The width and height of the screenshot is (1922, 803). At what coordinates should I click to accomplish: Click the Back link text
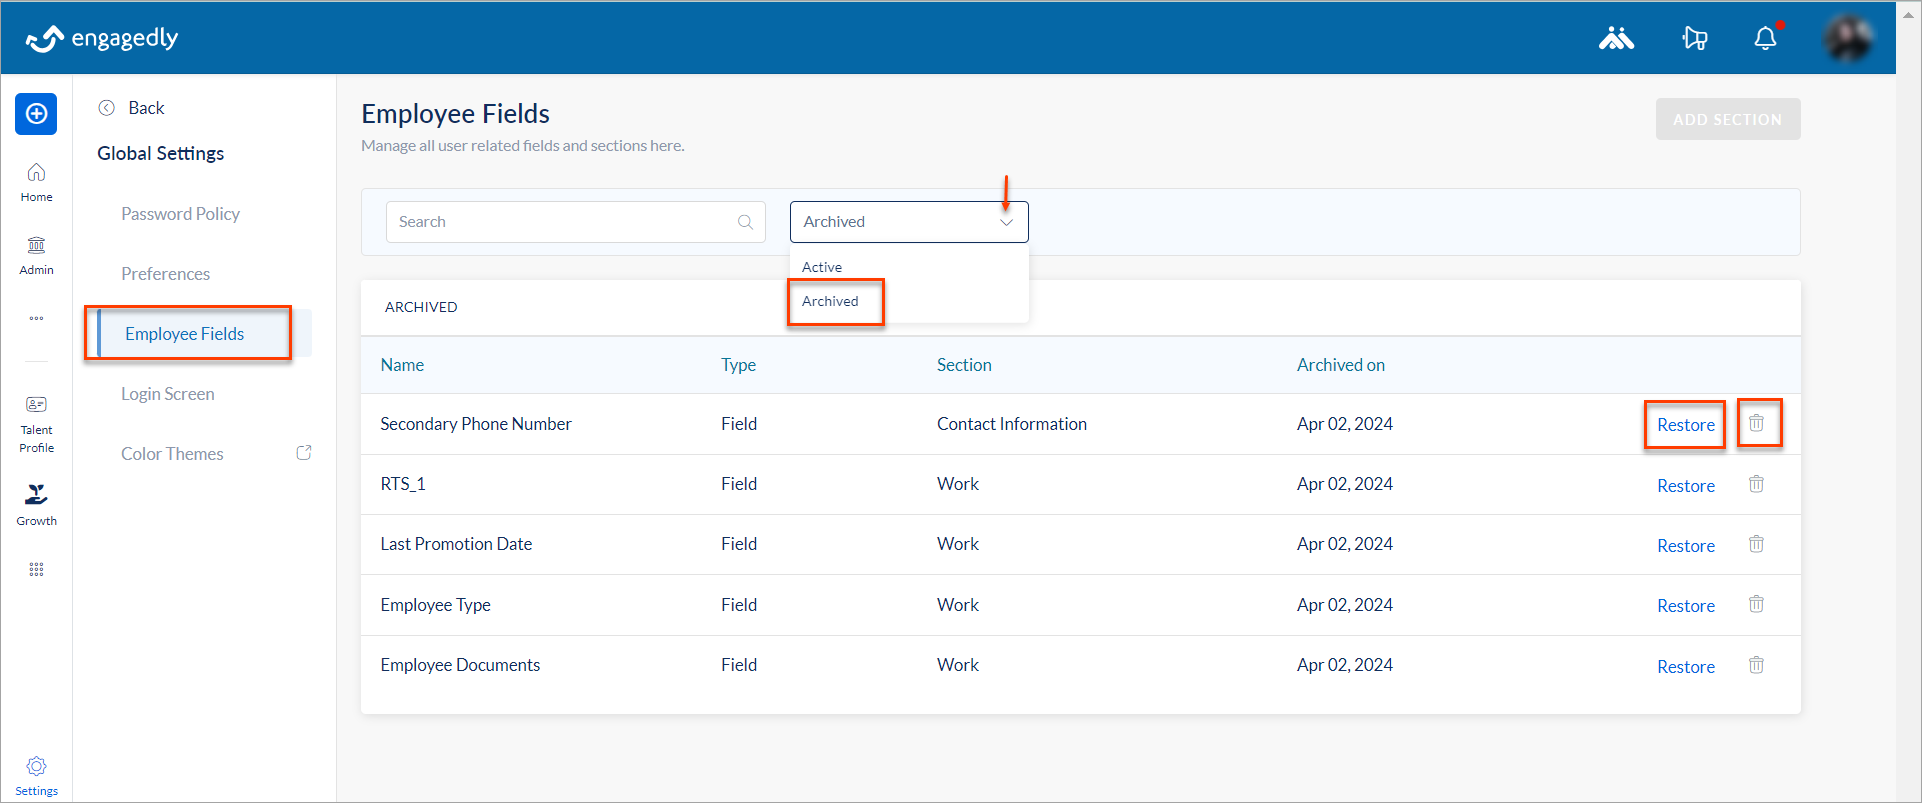[x=146, y=108]
